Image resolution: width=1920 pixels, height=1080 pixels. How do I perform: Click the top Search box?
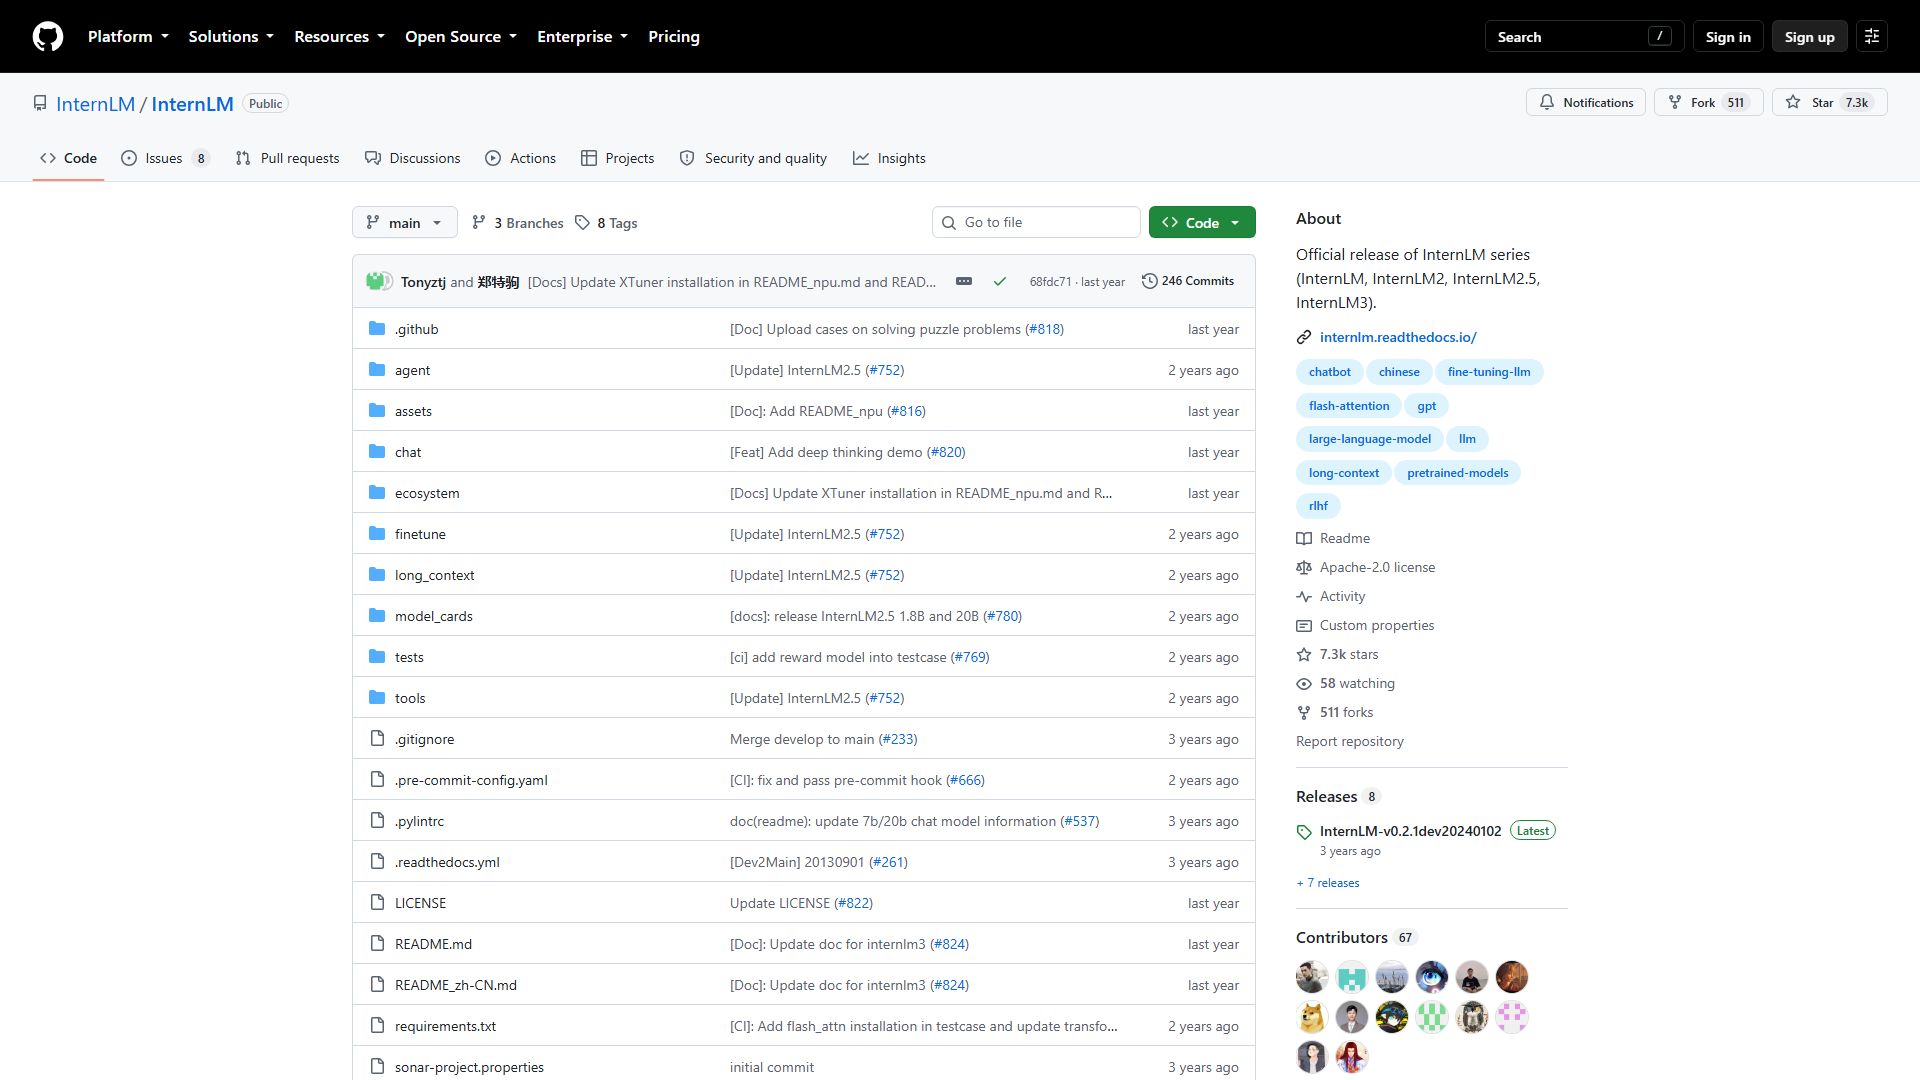click(x=1584, y=36)
